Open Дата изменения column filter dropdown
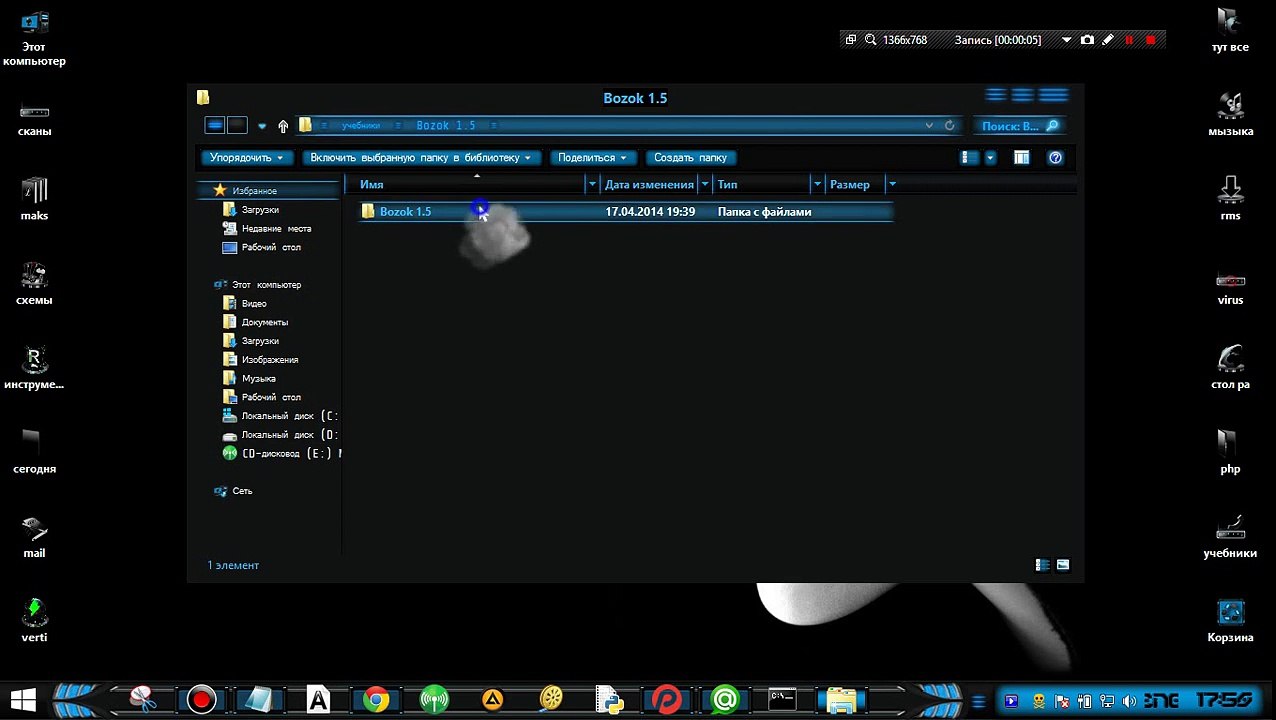Image resolution: width=1276 pixels, height=720 pixels. [x=705, y=185]
